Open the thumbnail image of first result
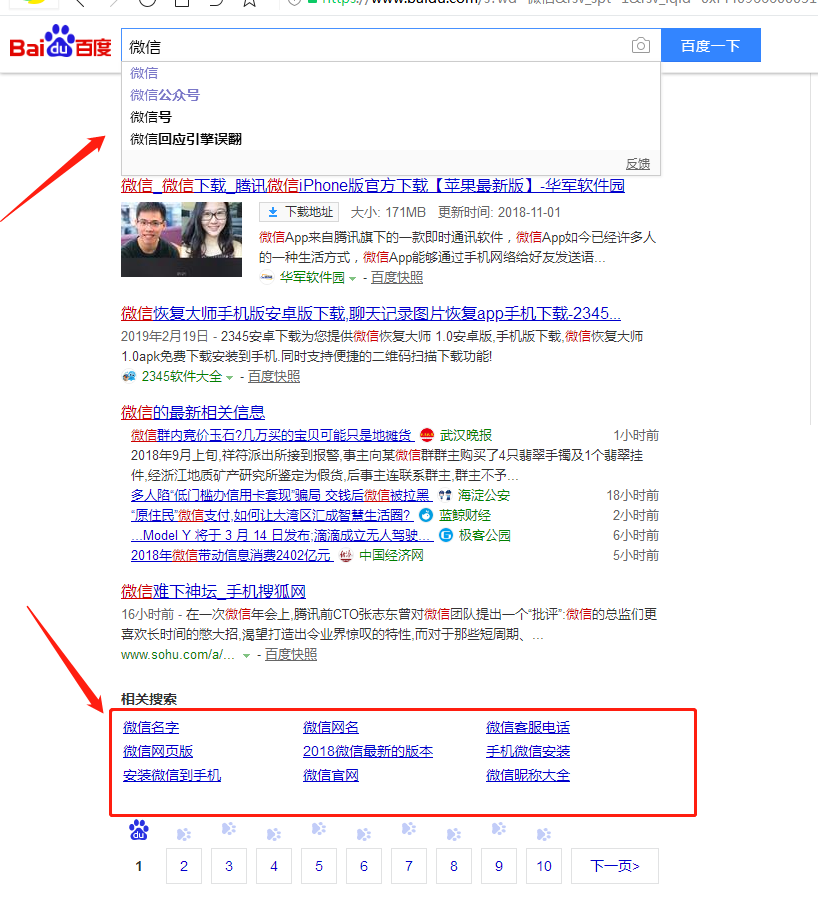 click(x=181, y=239)
